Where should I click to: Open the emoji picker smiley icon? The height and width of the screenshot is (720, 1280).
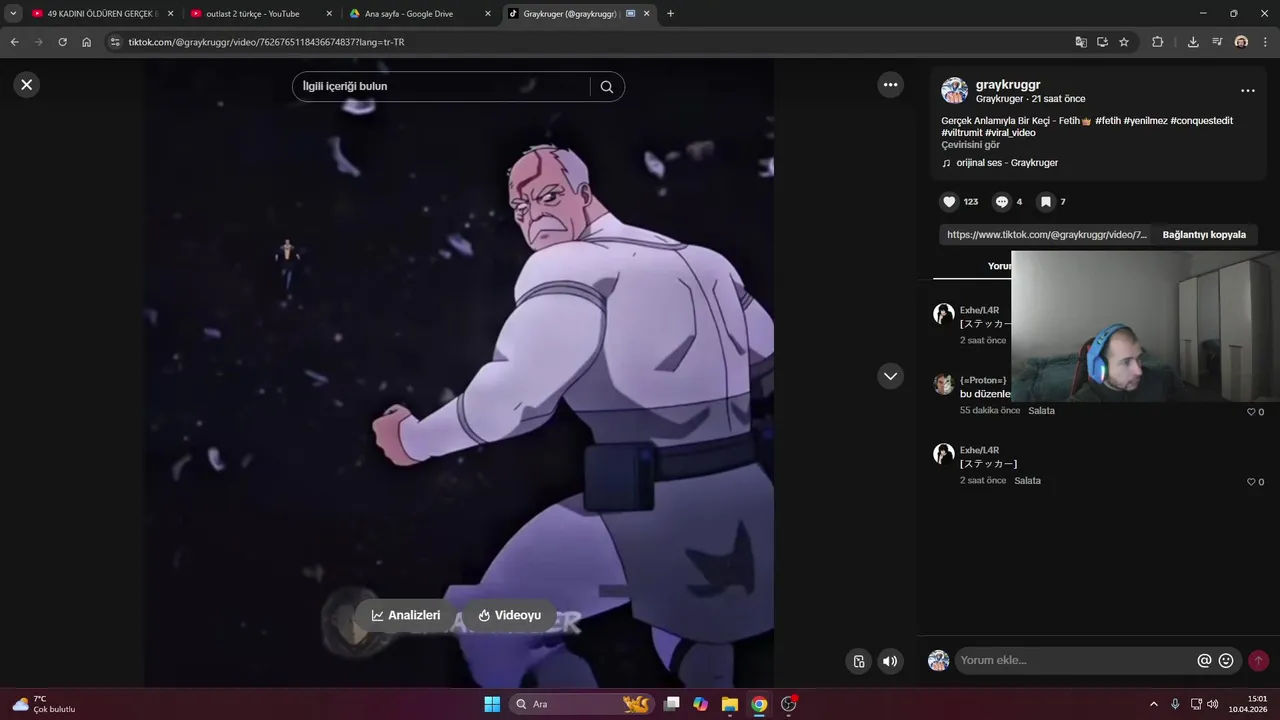(1226, 661)
